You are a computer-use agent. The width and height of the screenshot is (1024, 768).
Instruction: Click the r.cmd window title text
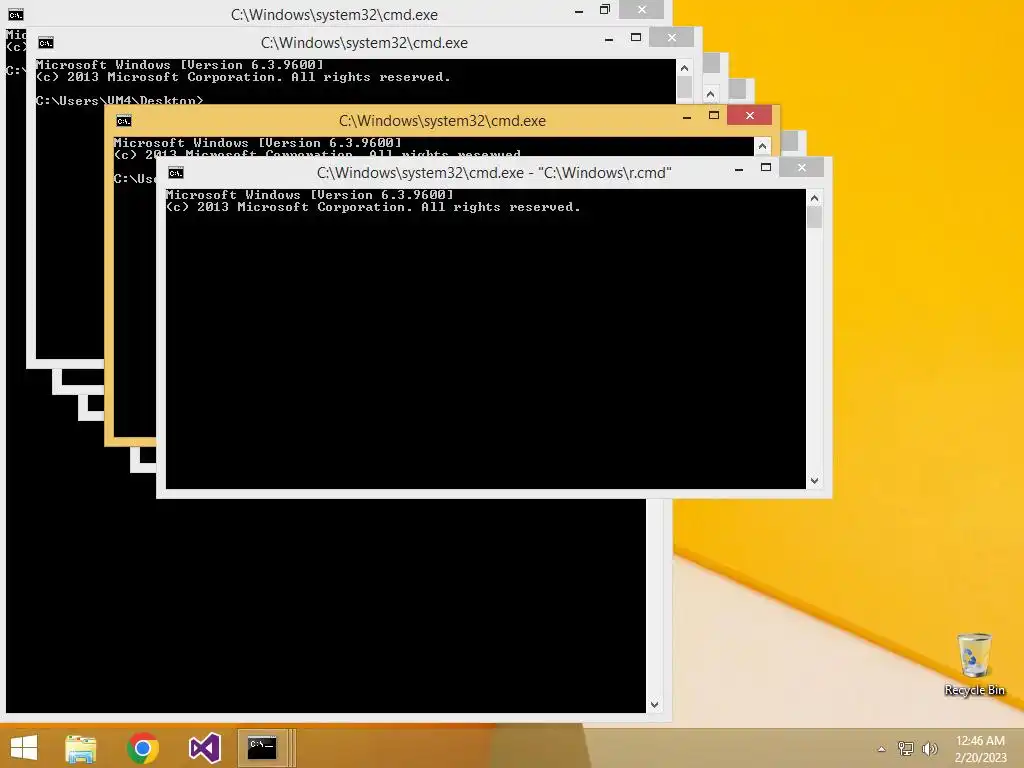[x=494, y=173]
